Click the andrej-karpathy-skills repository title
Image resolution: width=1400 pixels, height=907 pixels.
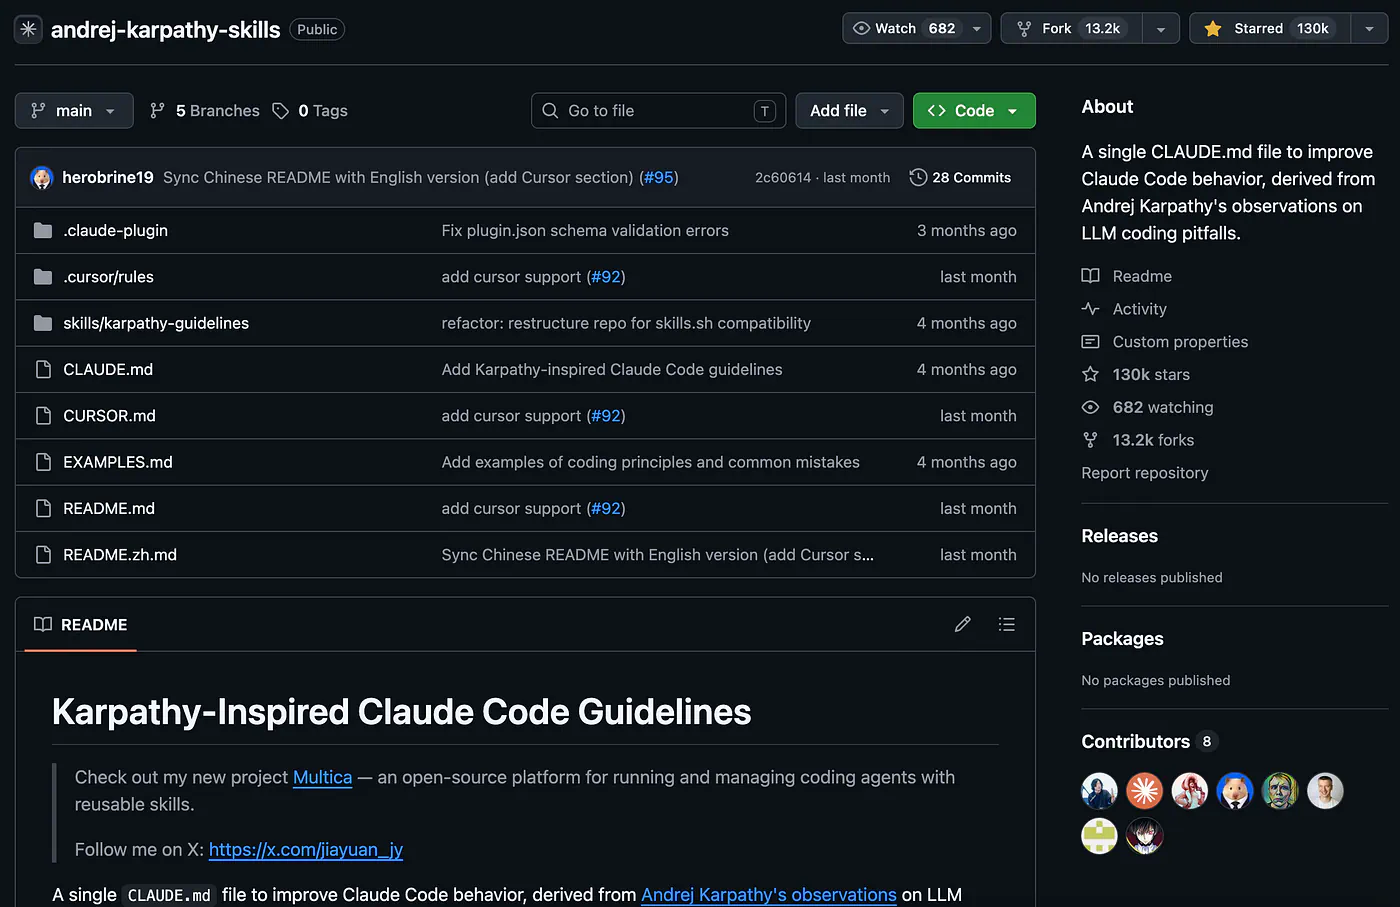point(166,30)
